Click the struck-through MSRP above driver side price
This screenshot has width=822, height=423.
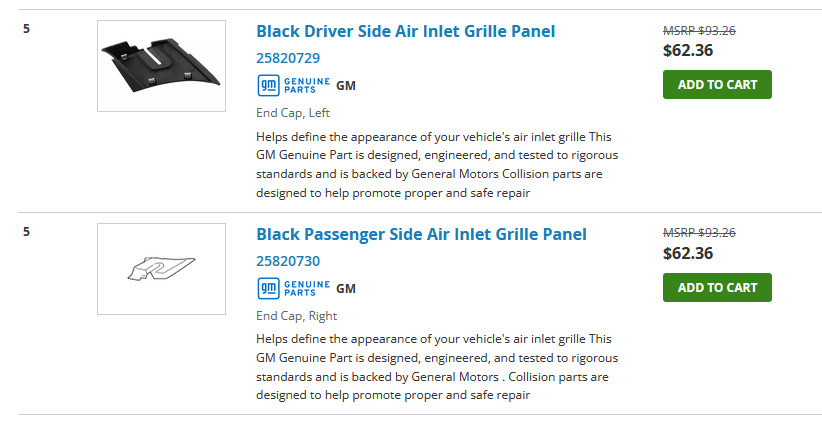click(699, 31)
